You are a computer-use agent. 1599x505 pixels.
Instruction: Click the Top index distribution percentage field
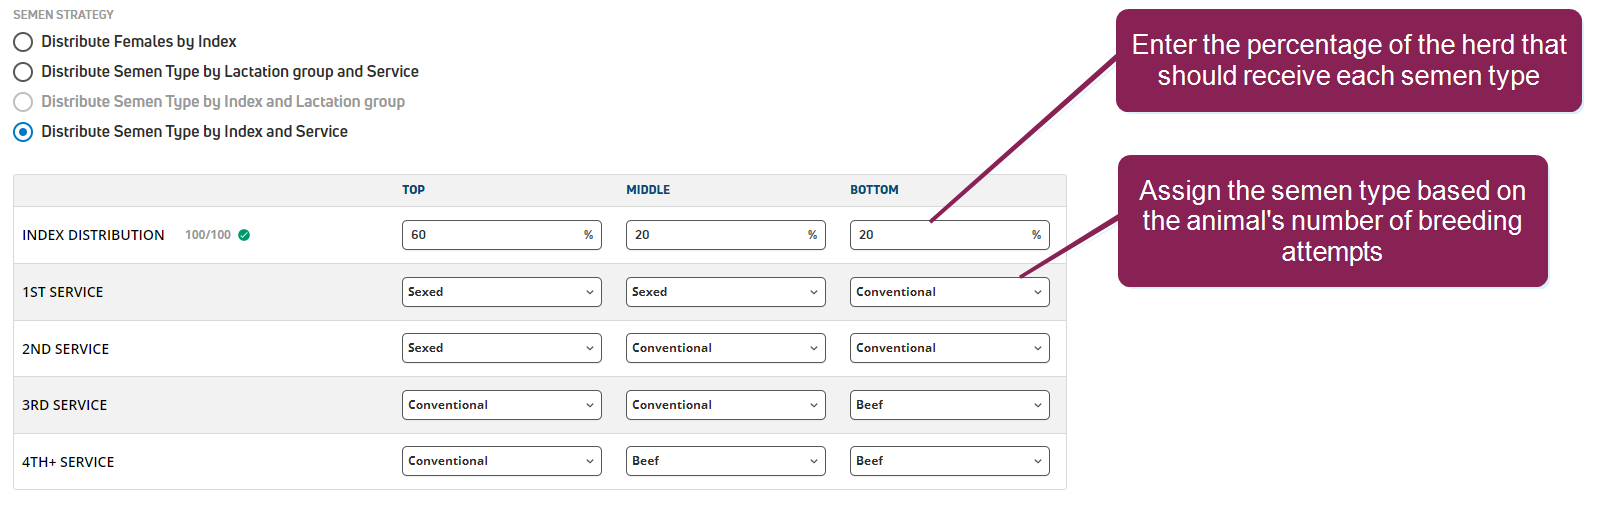point(490,235)
